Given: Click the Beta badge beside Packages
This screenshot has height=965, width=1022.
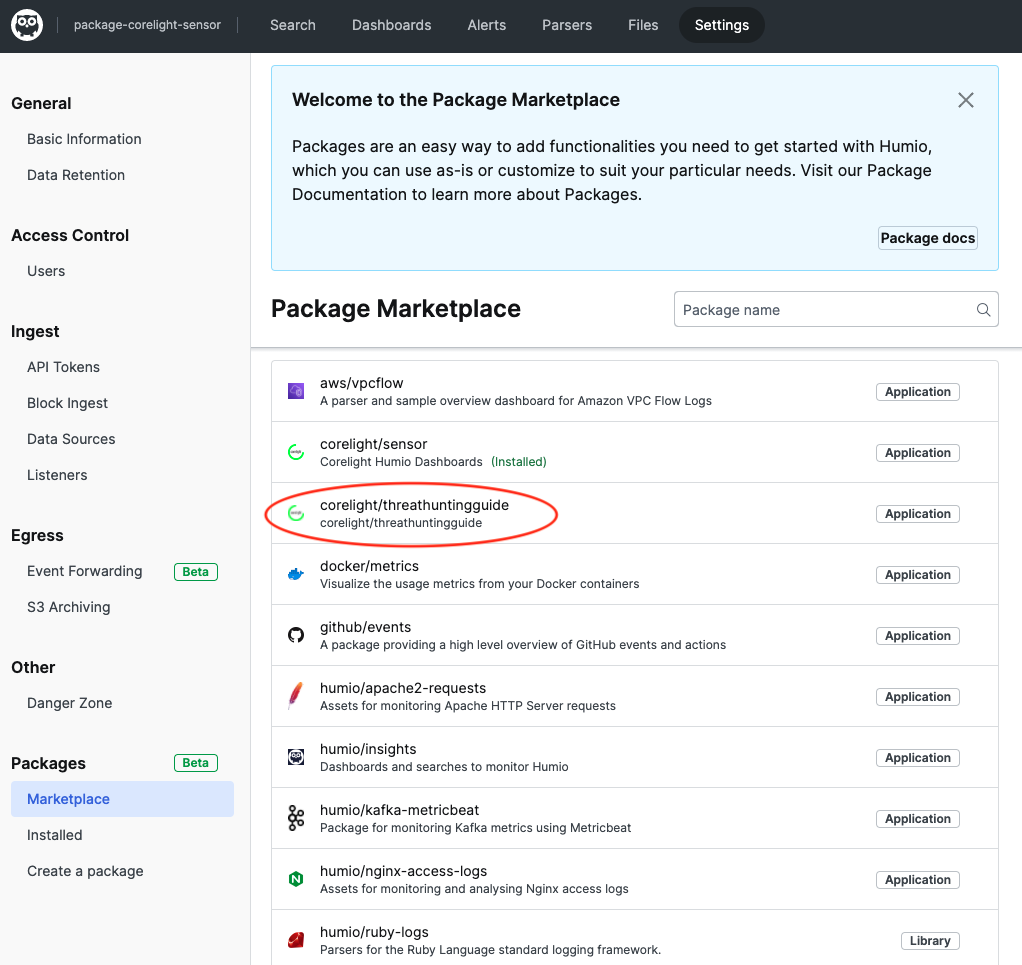Looking at the screenshot, I should [x=196, y=763].
